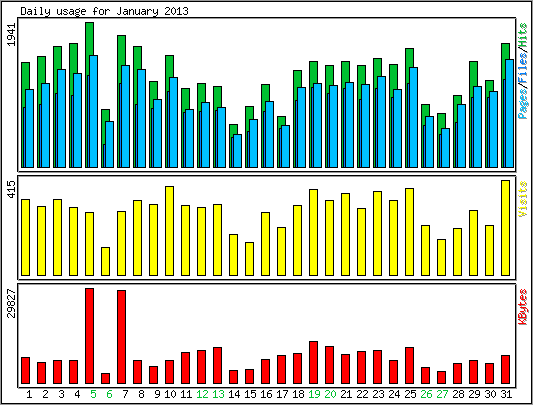
Task: Click the yellow Visits bar for day 31
Action: [505, 228]
